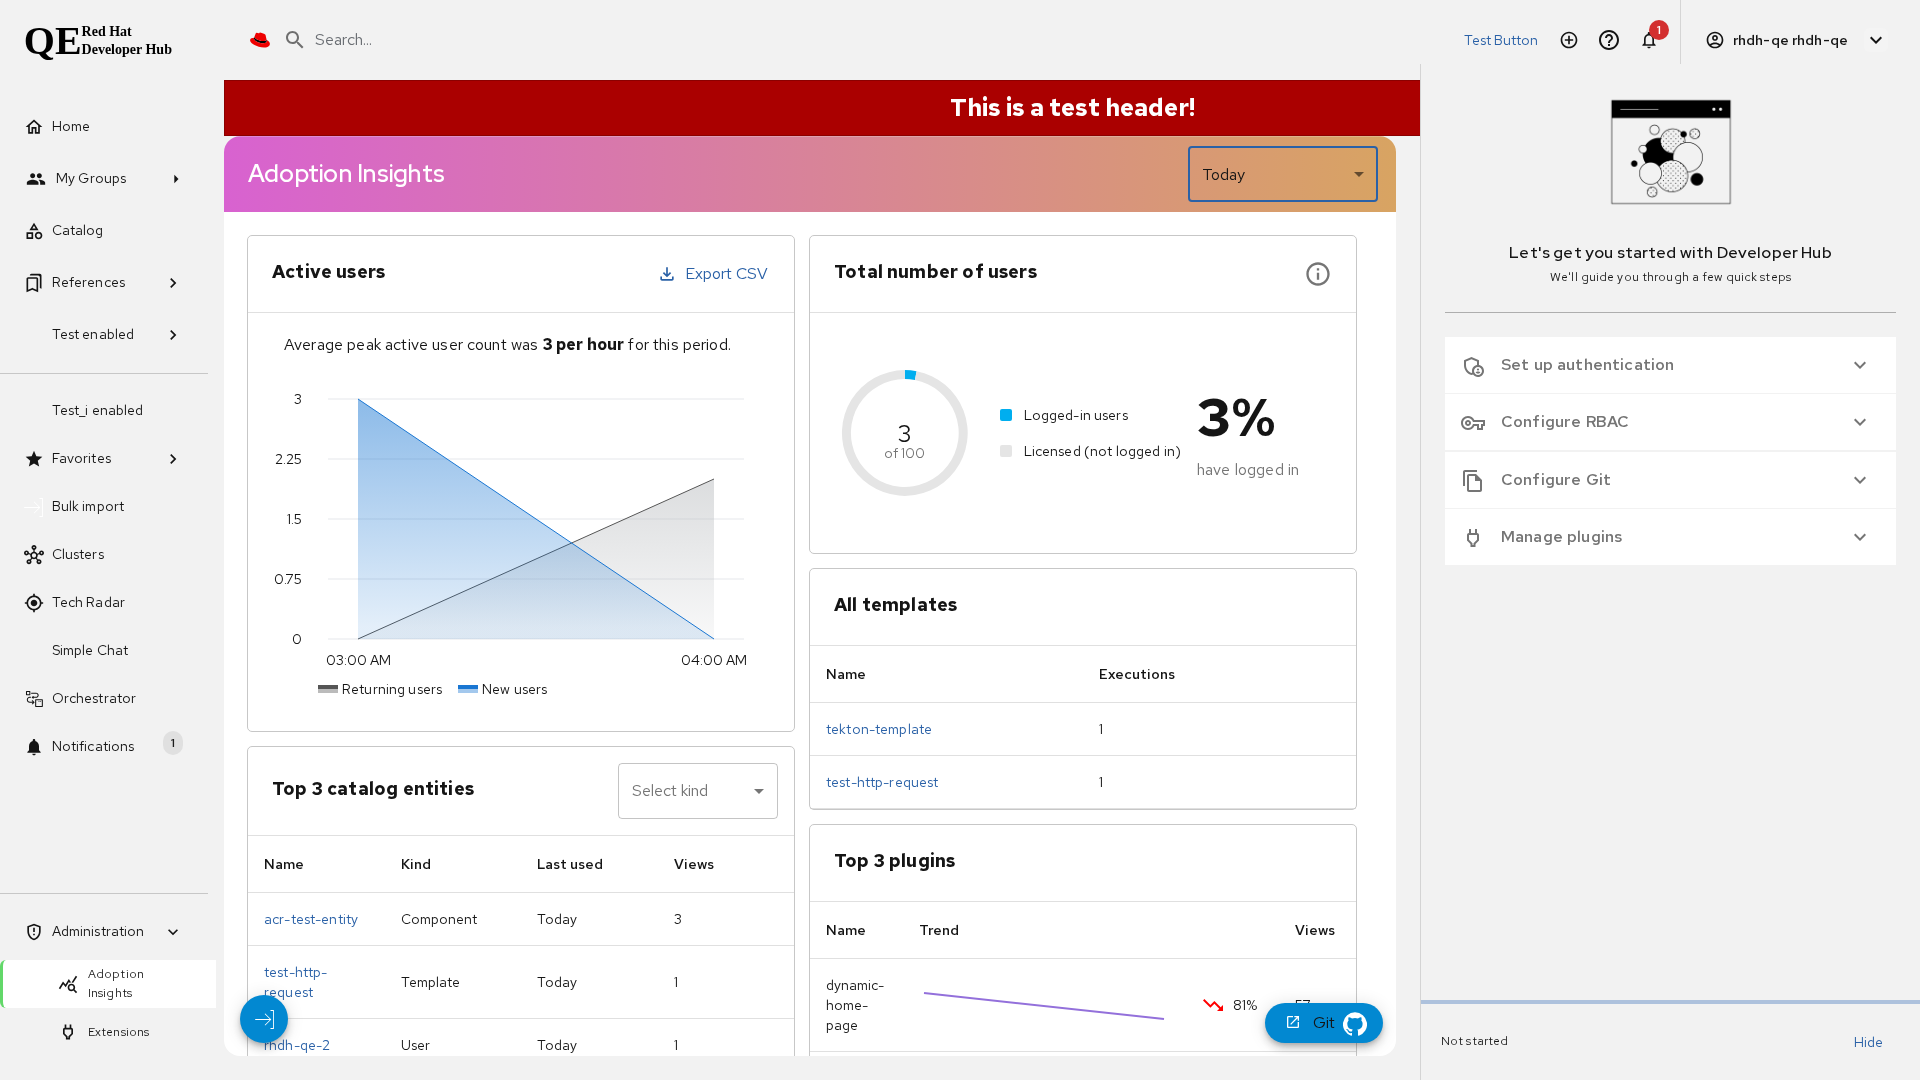Toggle Returning users legend in chart

pos(380,689)
